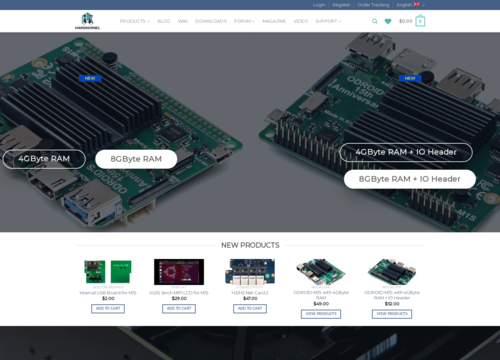Open the Downloads menu item
The width and height of the screenshot is (500, 360).
pos(211,21)
